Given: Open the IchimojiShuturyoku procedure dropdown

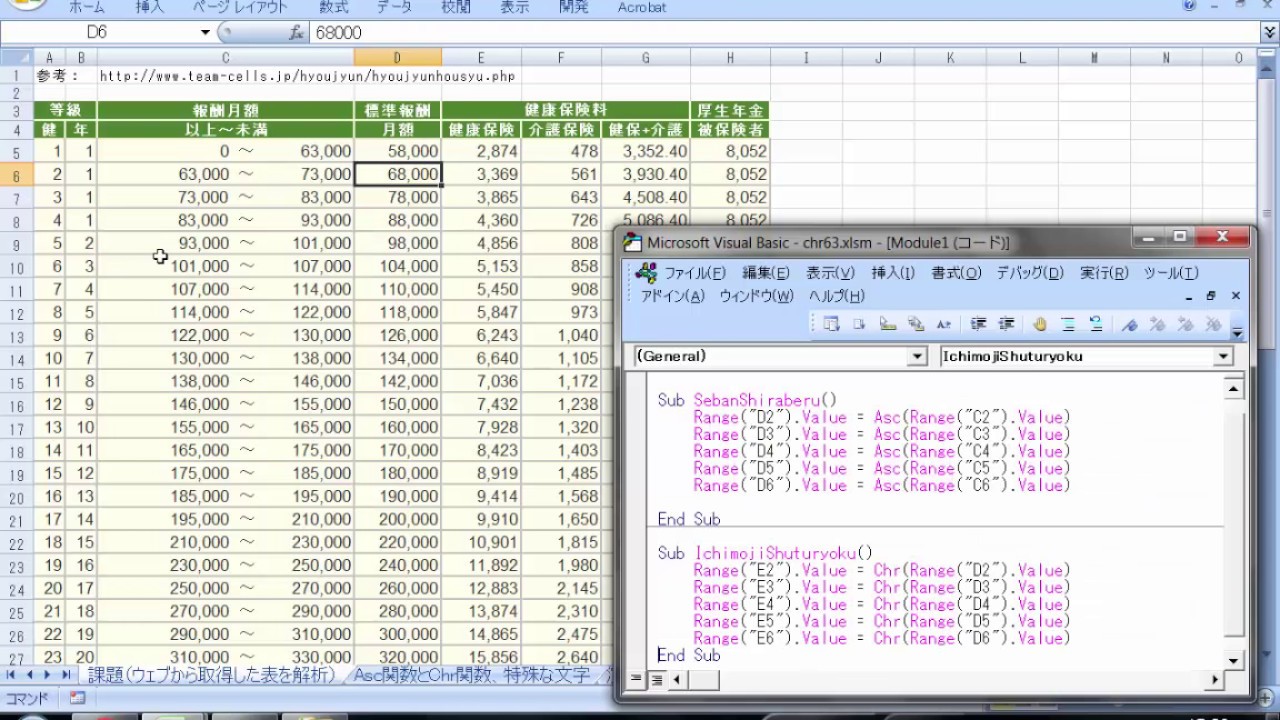Looking at the screenshot, I should pos(1223,357).
